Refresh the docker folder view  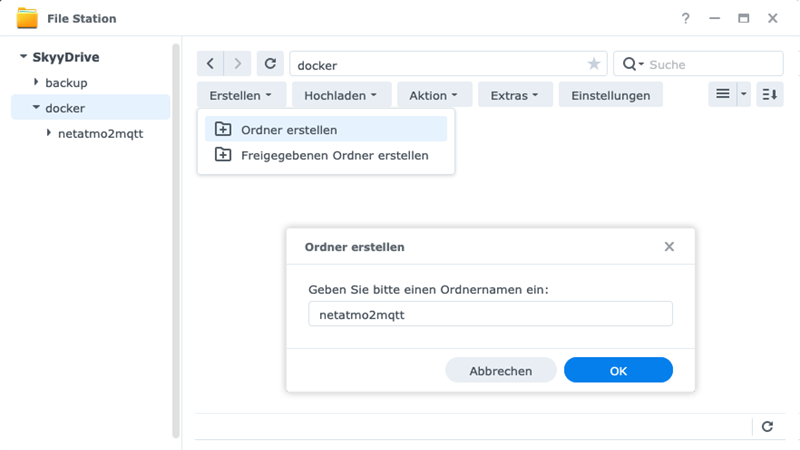(x=270, y=64)
